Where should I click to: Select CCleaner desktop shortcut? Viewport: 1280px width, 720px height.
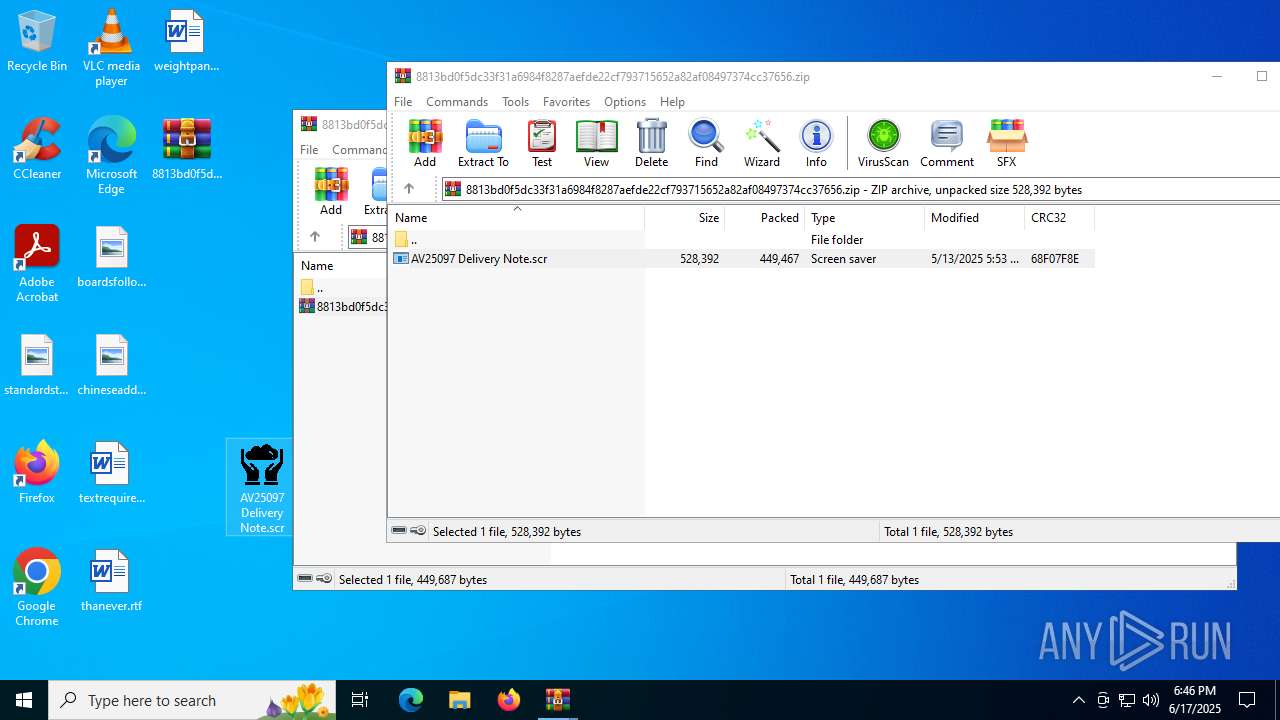(x=37, y=149)
